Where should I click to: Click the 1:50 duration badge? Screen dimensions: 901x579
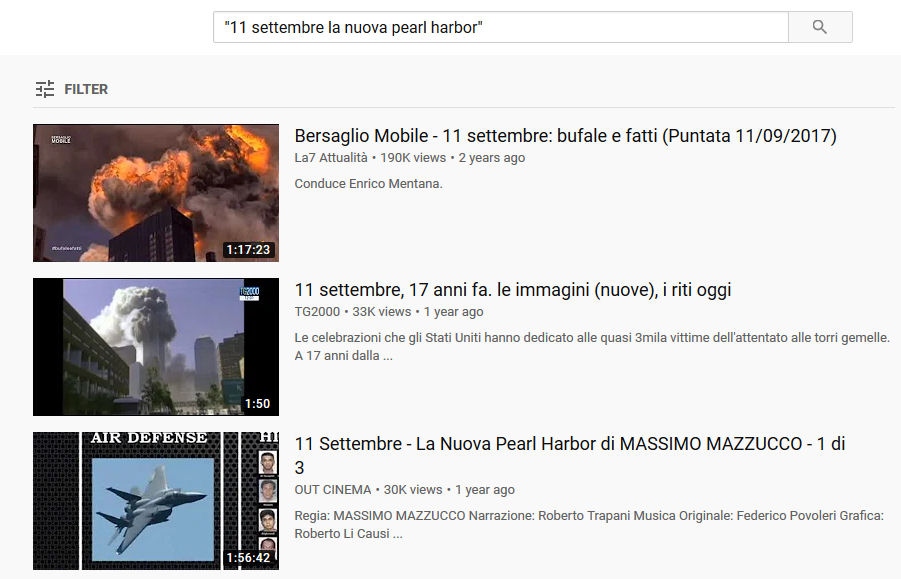(x=257, y=404)
